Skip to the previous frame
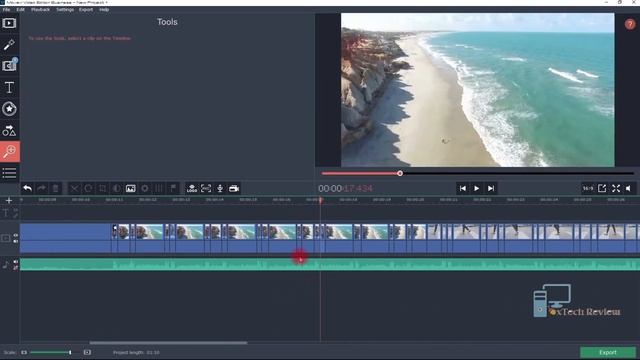Screen dimensions: 640x360 462,188
